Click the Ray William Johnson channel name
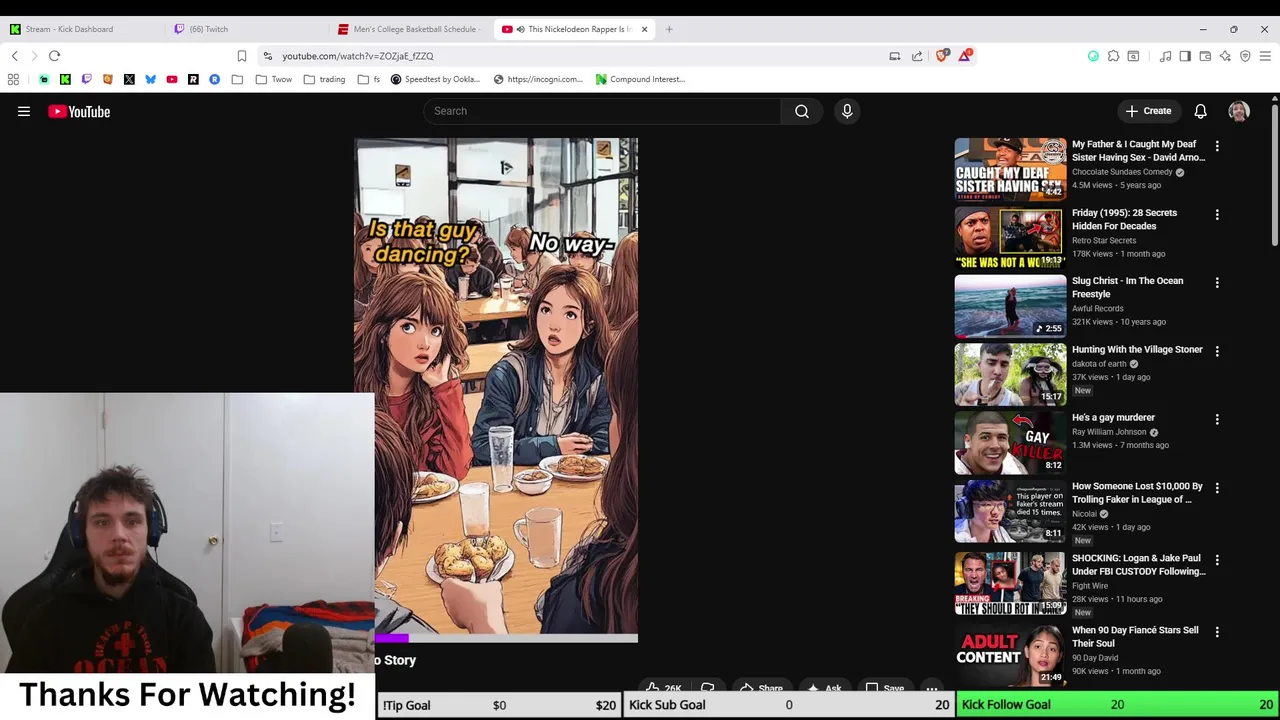The image size is (1280, 720). (x=1109, y=432)
